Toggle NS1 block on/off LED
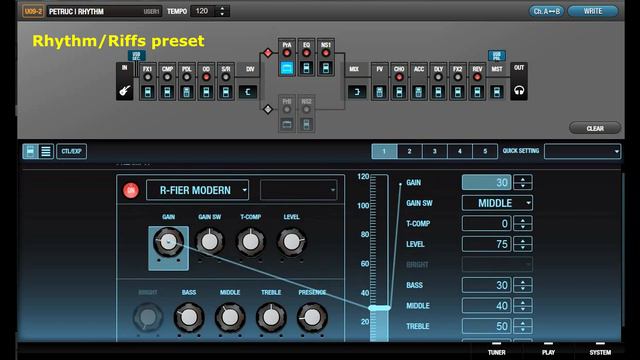 pos(326,53)
